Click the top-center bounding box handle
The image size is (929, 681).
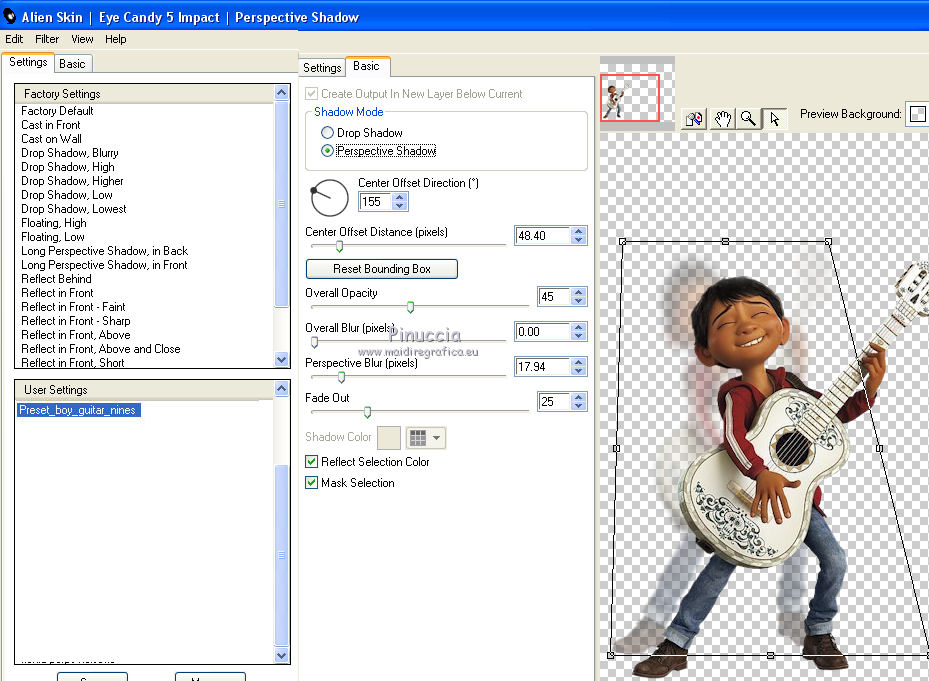(725, 242)
